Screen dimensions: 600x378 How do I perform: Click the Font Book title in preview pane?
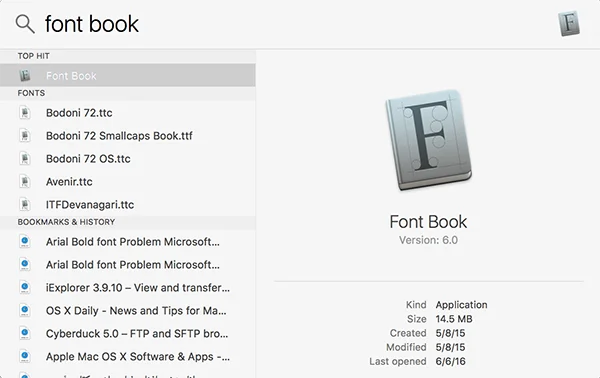click(x=428, y=222)
